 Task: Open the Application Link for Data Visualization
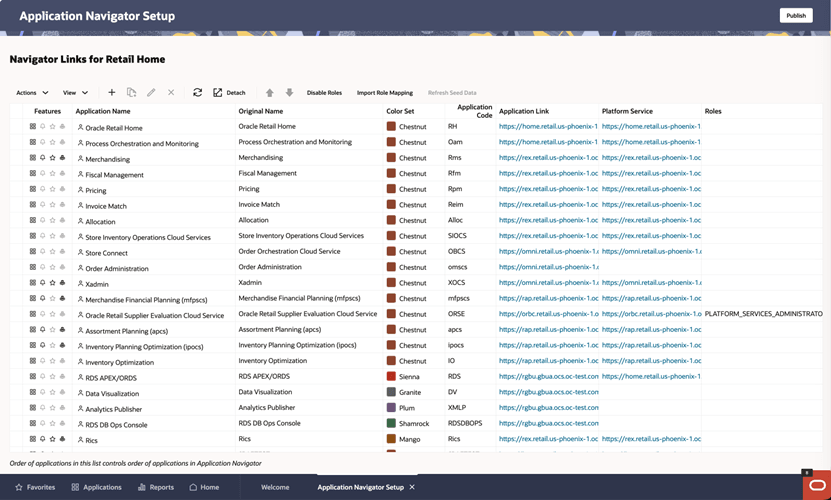(x=549, y=392)
